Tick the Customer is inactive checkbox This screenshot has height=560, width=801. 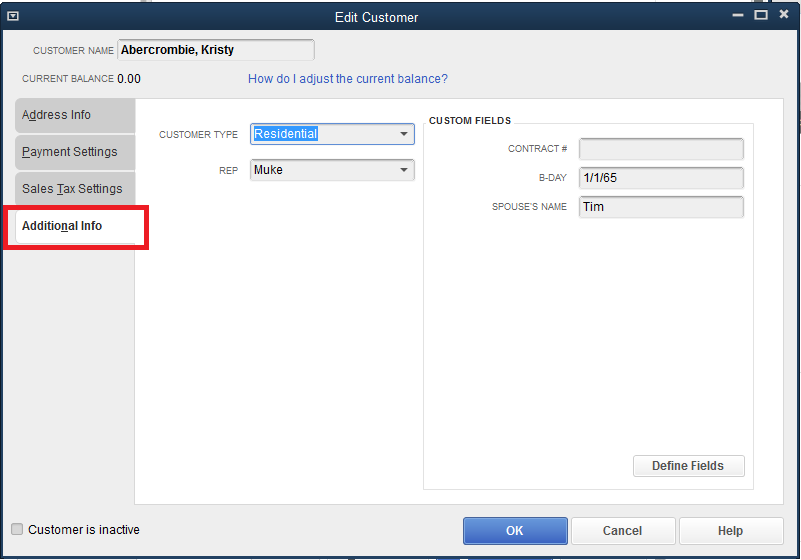click(17, 529)
